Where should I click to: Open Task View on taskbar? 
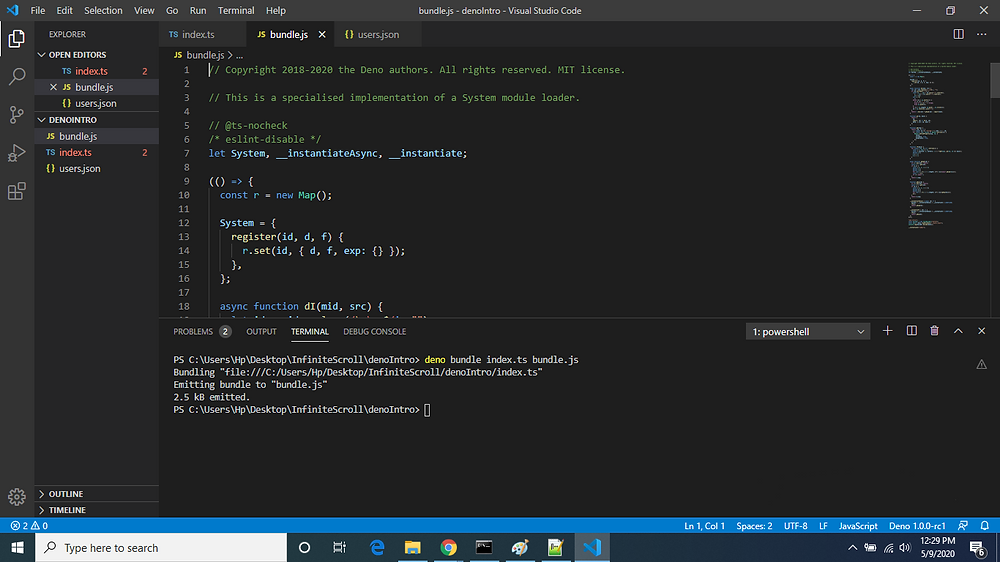339,547
